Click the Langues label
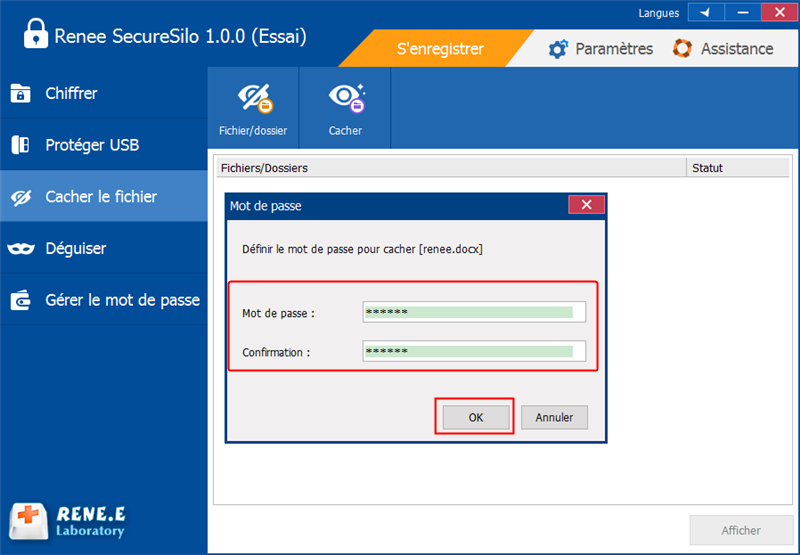Screen dimensions: 800x555 pos(658,13)
